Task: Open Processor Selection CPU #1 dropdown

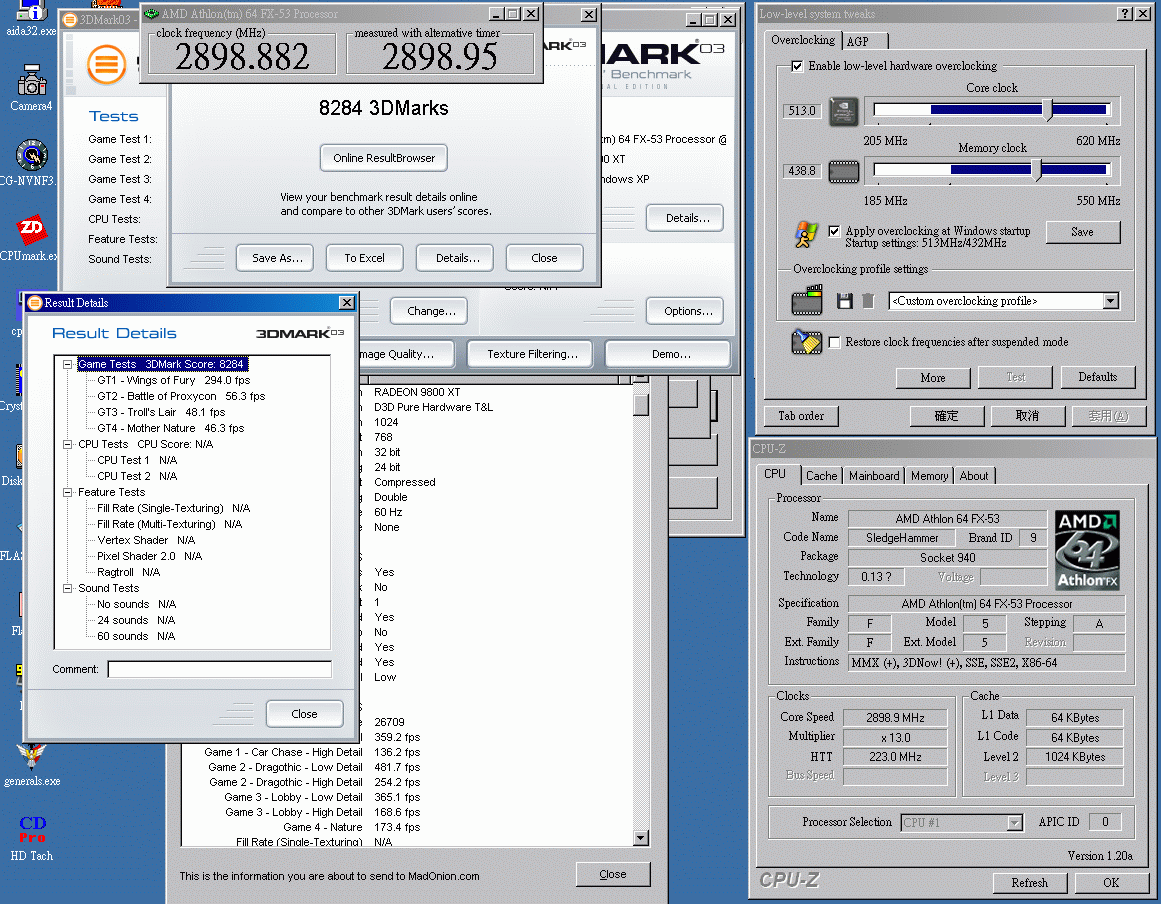Action: tap(1014, 823)
